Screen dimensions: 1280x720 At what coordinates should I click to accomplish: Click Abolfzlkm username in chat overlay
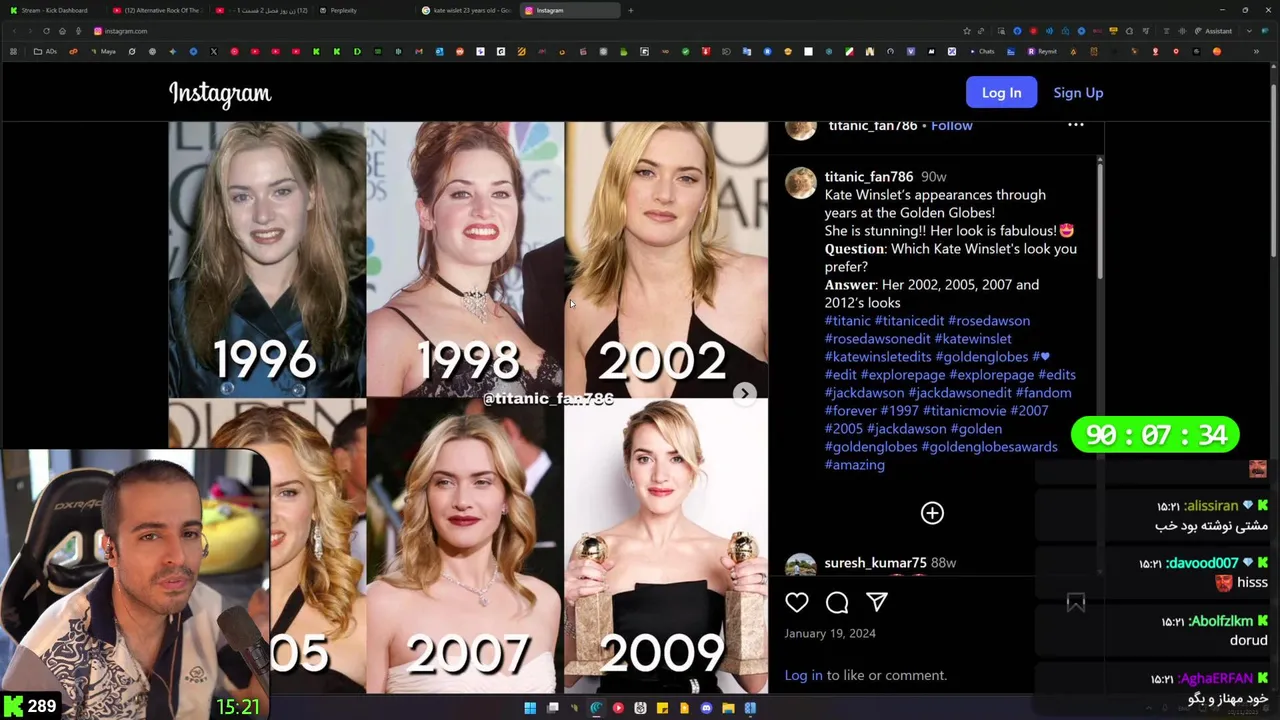(x=1220, y=621)
